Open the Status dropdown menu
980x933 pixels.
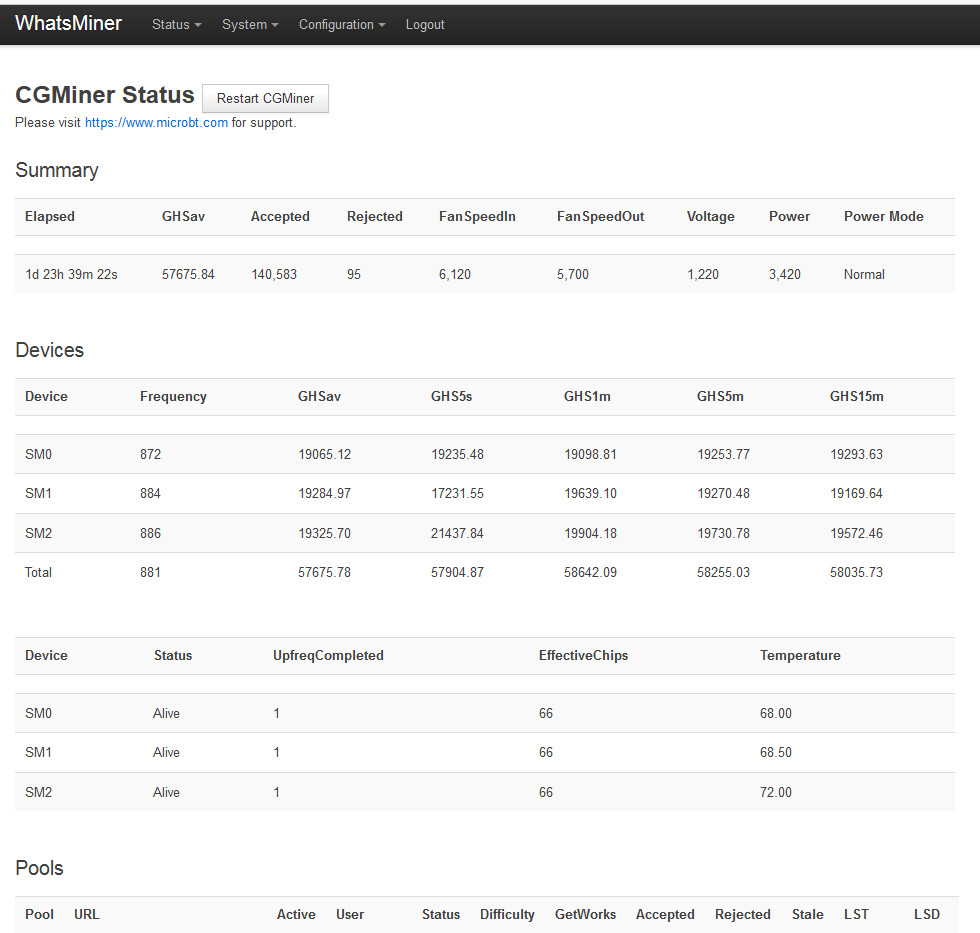pos(176,24)
